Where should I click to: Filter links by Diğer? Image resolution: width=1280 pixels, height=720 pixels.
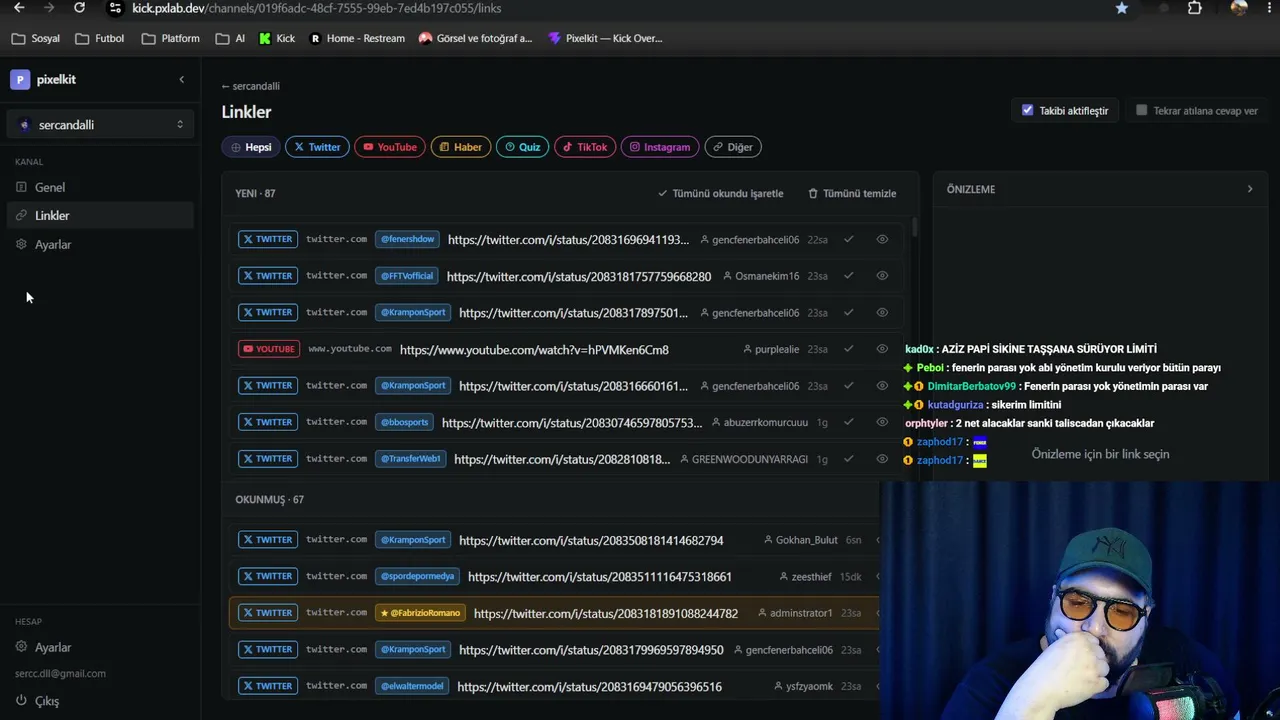click(733, 147)
